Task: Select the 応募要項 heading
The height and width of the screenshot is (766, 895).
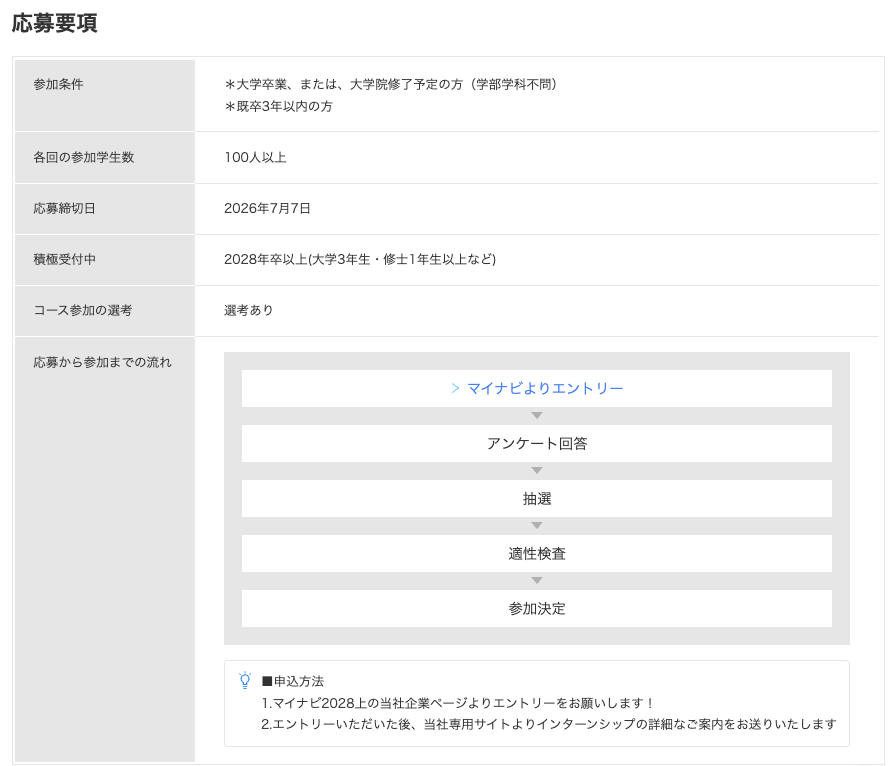Action: 55,23
